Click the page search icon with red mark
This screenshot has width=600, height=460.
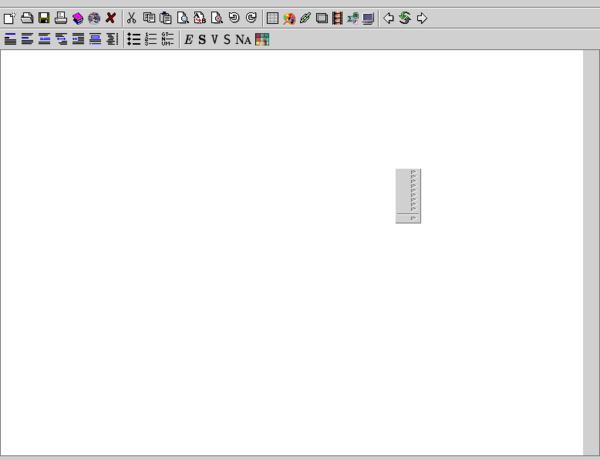point(217,18)
